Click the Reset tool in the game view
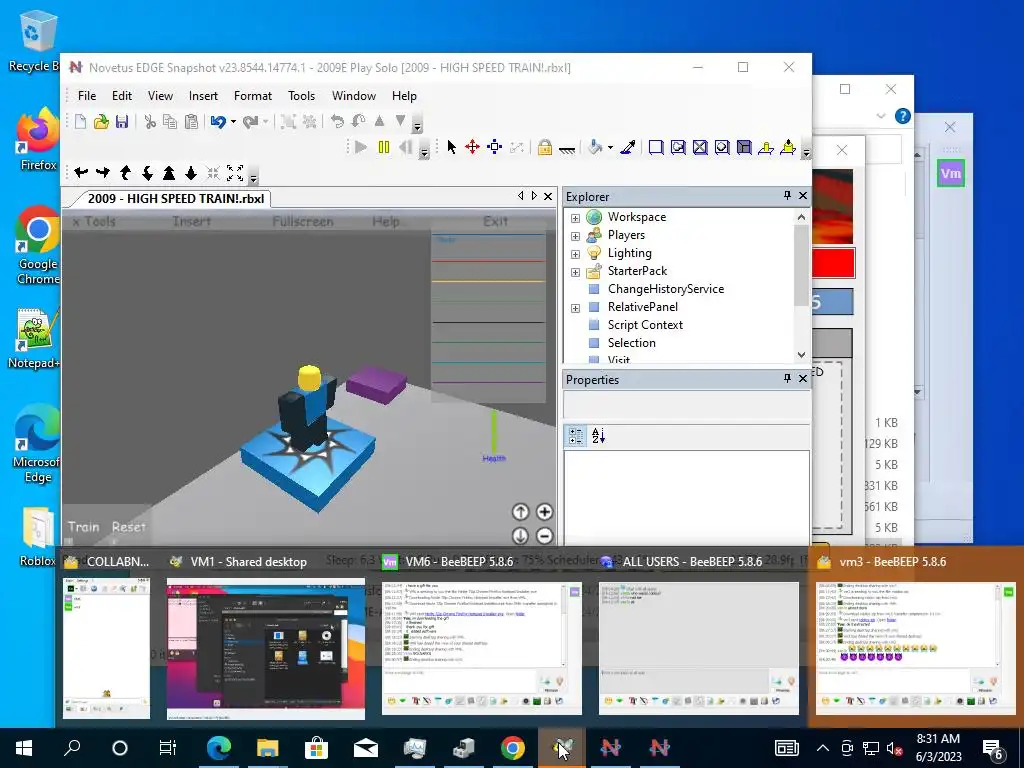1024x768 pixels. pyautogui.click(x=129, y=526)
